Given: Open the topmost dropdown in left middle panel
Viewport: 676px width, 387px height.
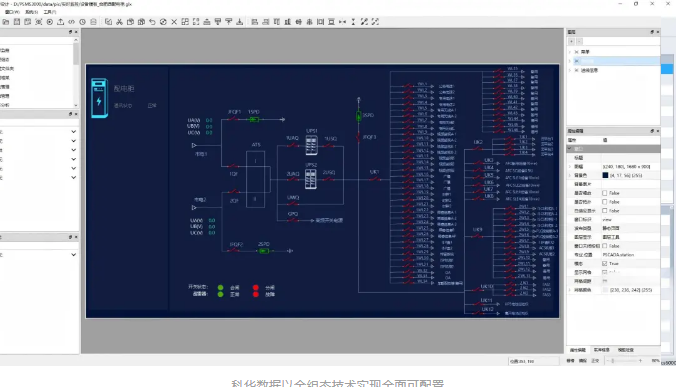Looking at the screenshot, I should pos(74,131).
